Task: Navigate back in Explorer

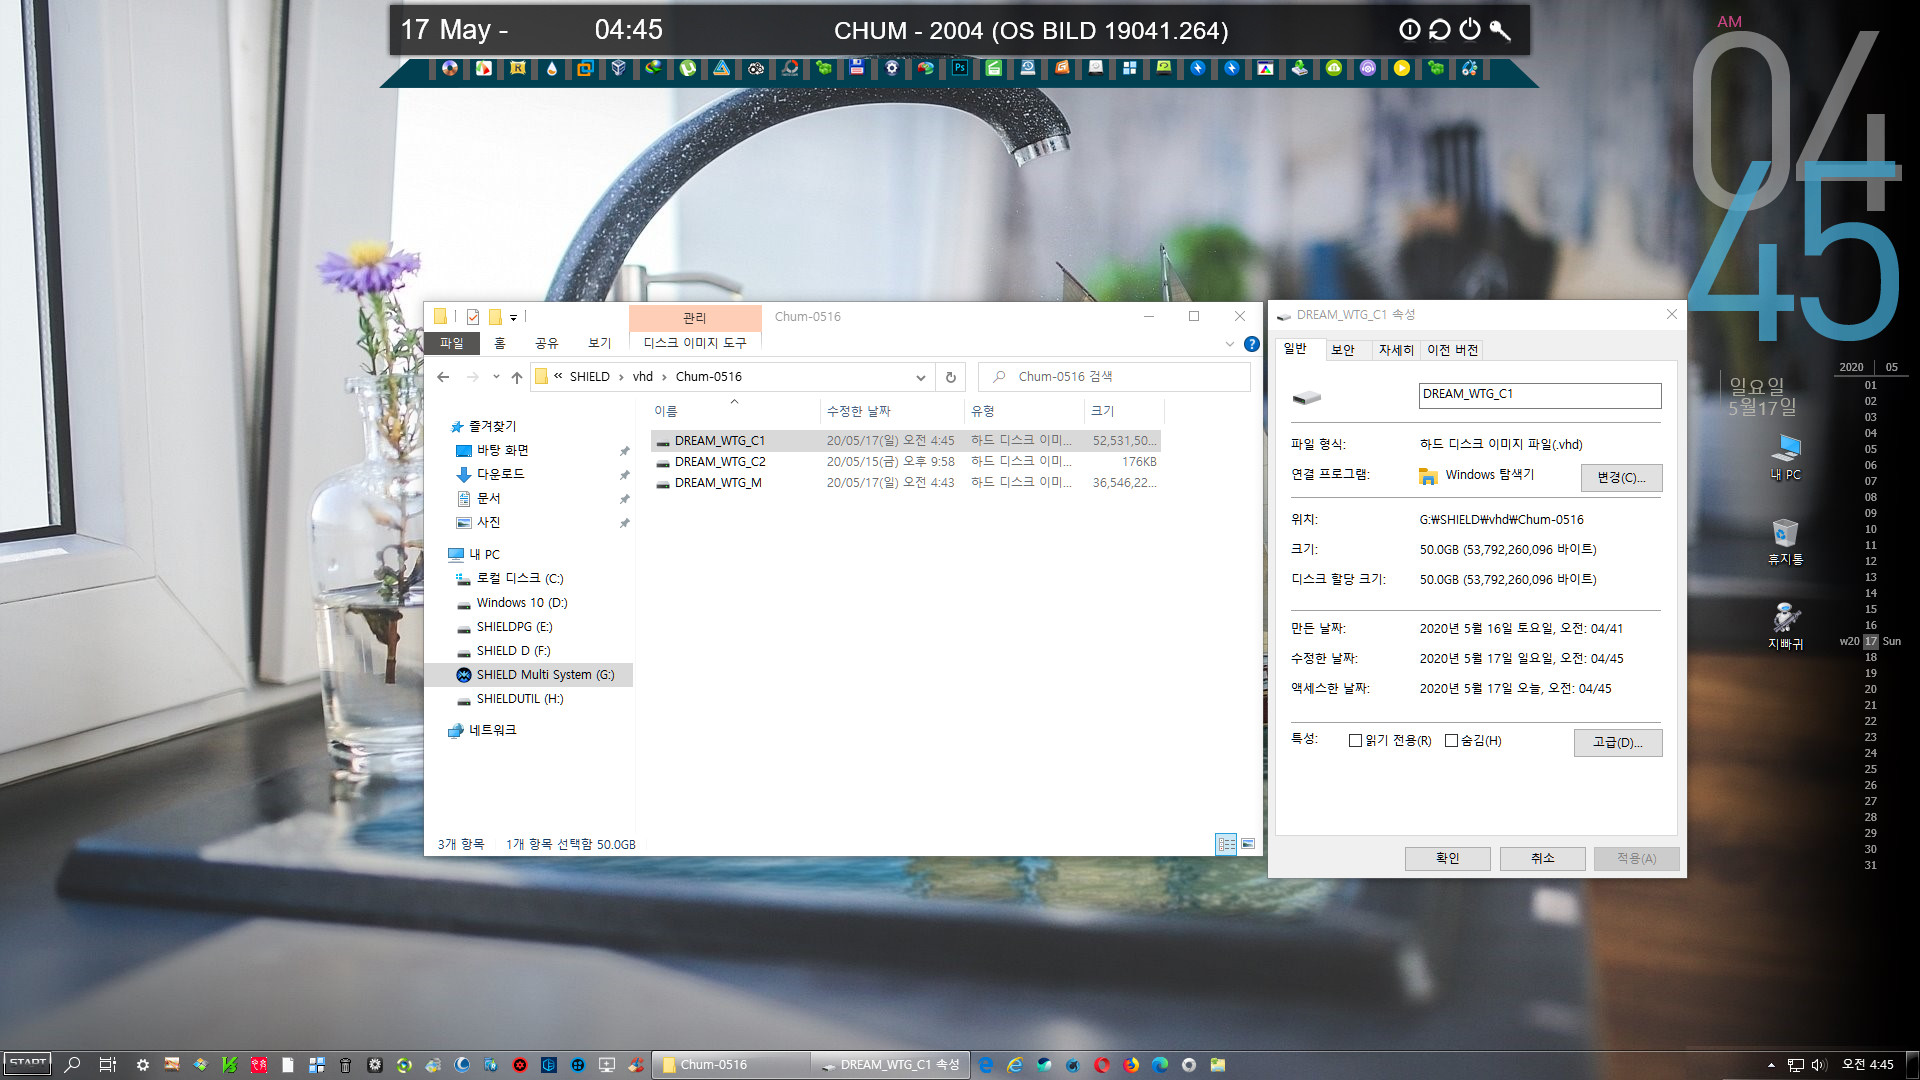Action: coord(443,377)
